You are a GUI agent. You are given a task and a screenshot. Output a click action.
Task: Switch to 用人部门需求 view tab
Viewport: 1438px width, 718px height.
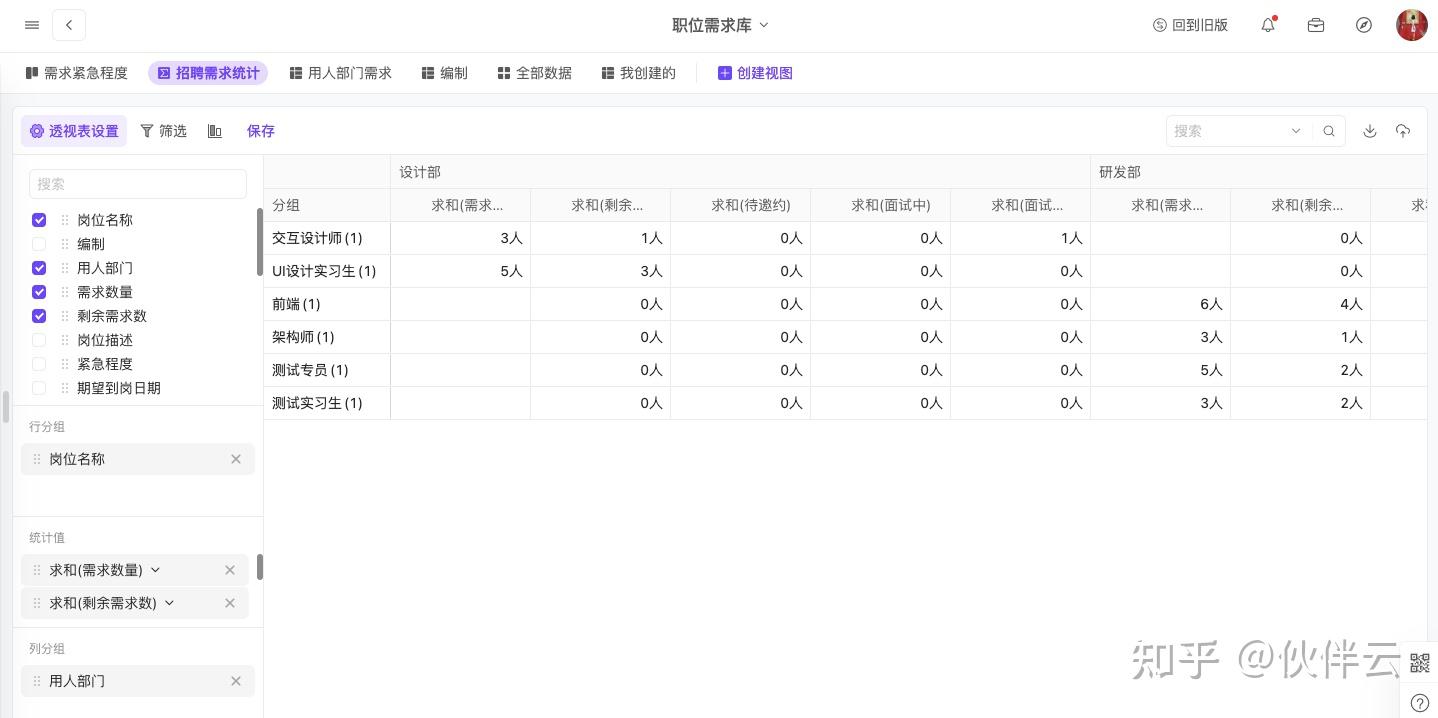(x=341, y=73)
